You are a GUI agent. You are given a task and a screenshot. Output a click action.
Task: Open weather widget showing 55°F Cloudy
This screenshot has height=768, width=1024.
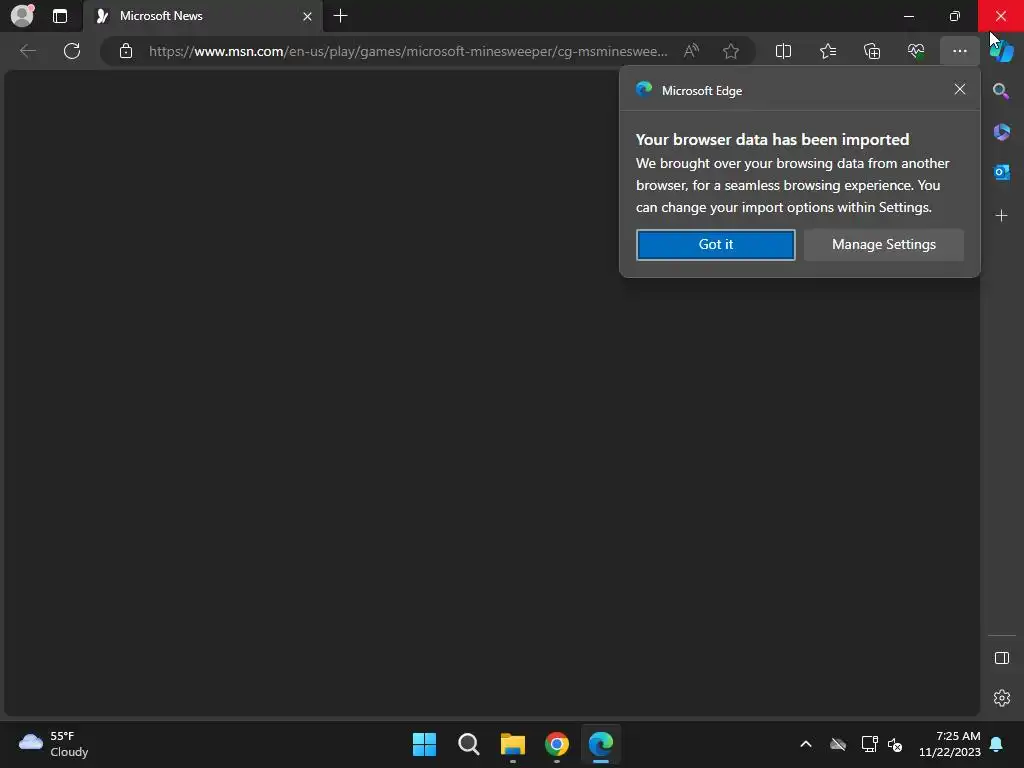(54, 744)
